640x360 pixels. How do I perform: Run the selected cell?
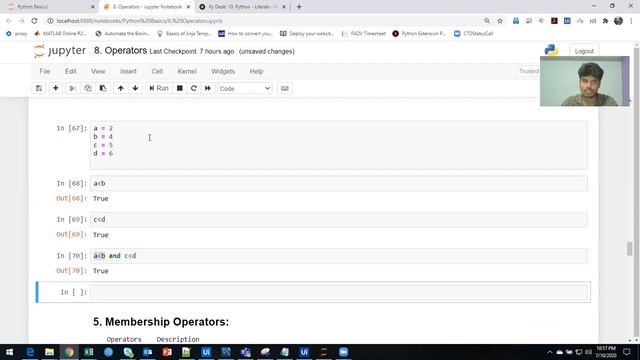point(158,88)
